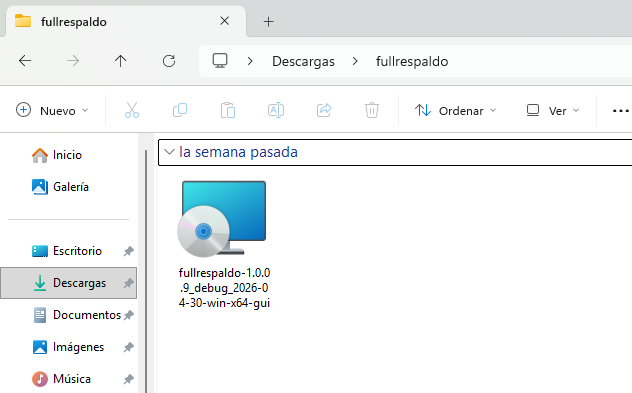Image resolution: width=632 pixels, height=393 pixels.
Task: Open the Ordenar sort dropdown
Action: click(455, 110)
